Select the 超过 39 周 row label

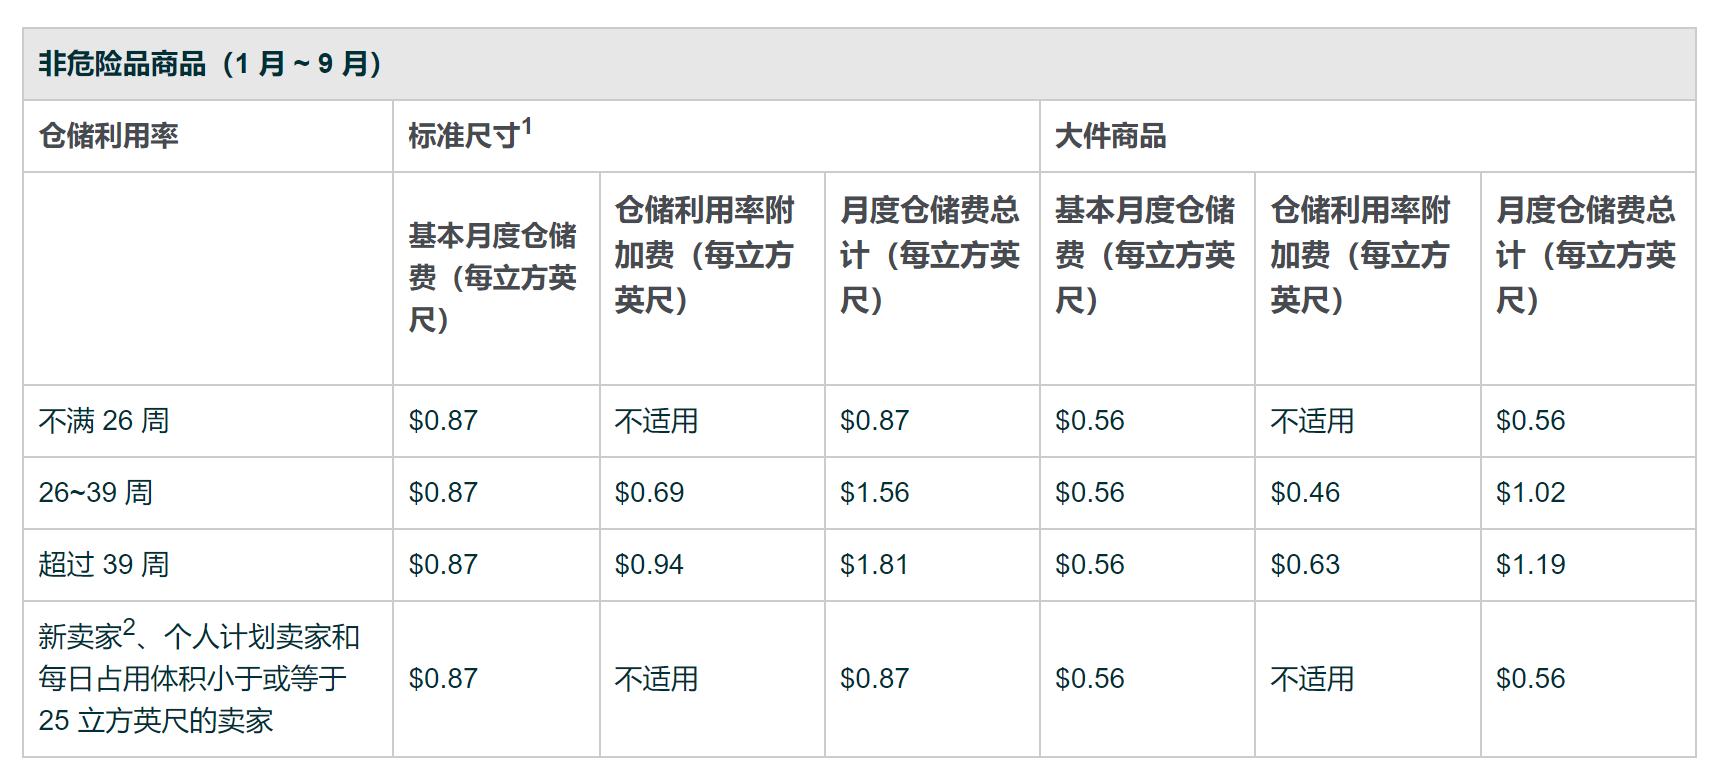(104, 565)
